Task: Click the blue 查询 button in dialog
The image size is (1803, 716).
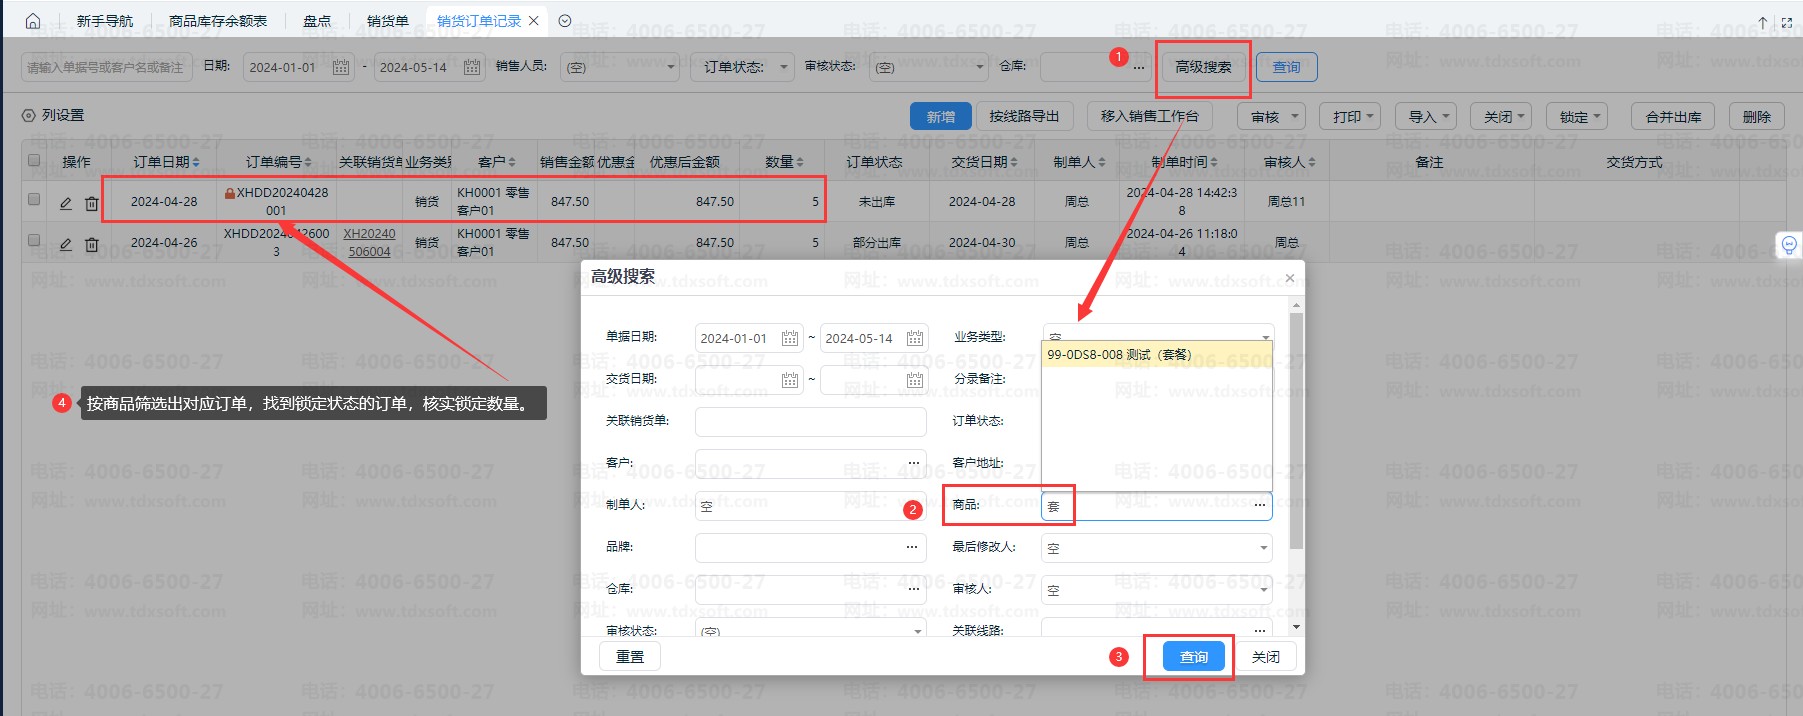Action: 1193,657
